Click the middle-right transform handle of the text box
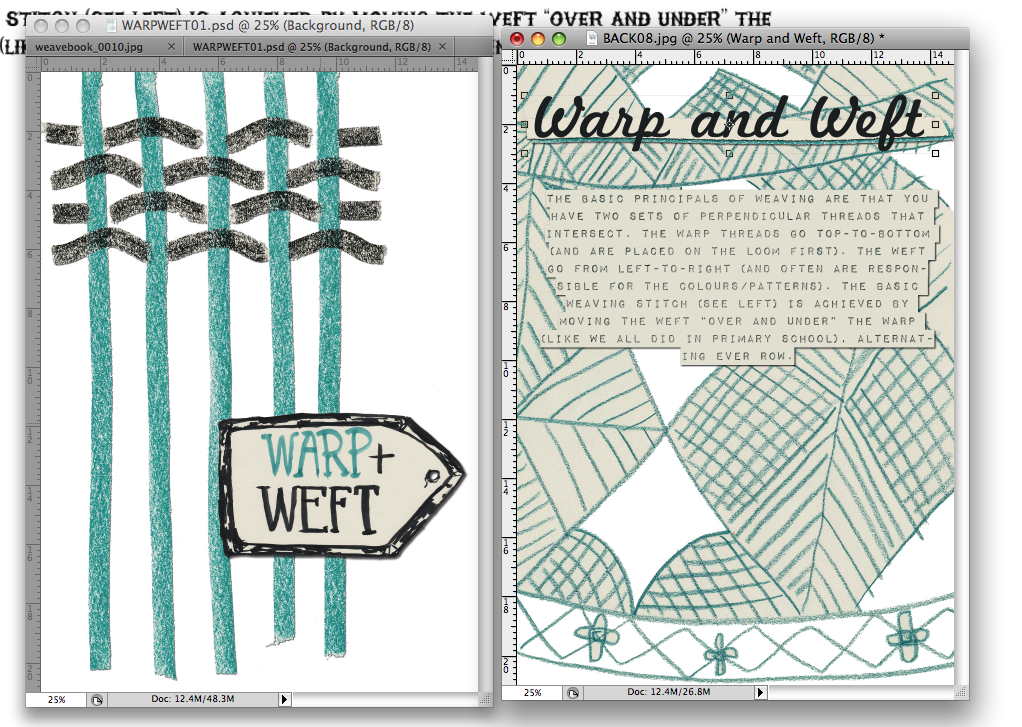This screenshot has width=1022, height=727. (935, 124)
